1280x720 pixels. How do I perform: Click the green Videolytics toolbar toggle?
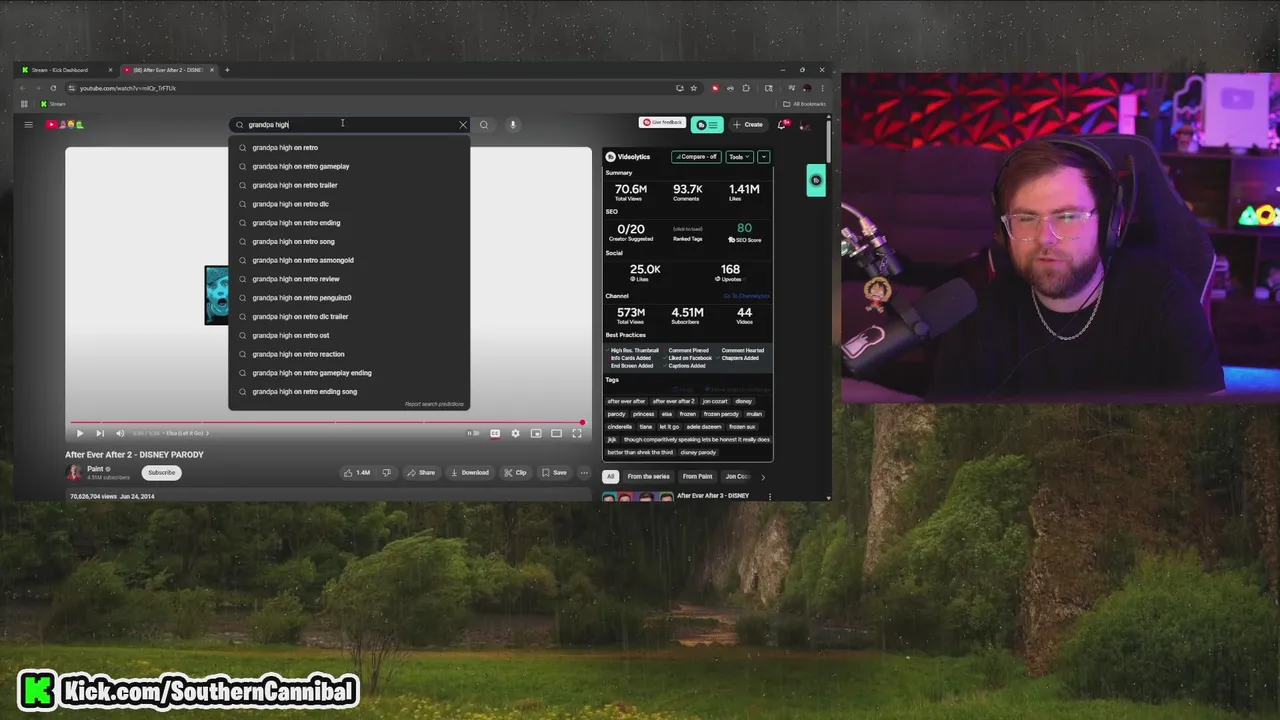707,125
